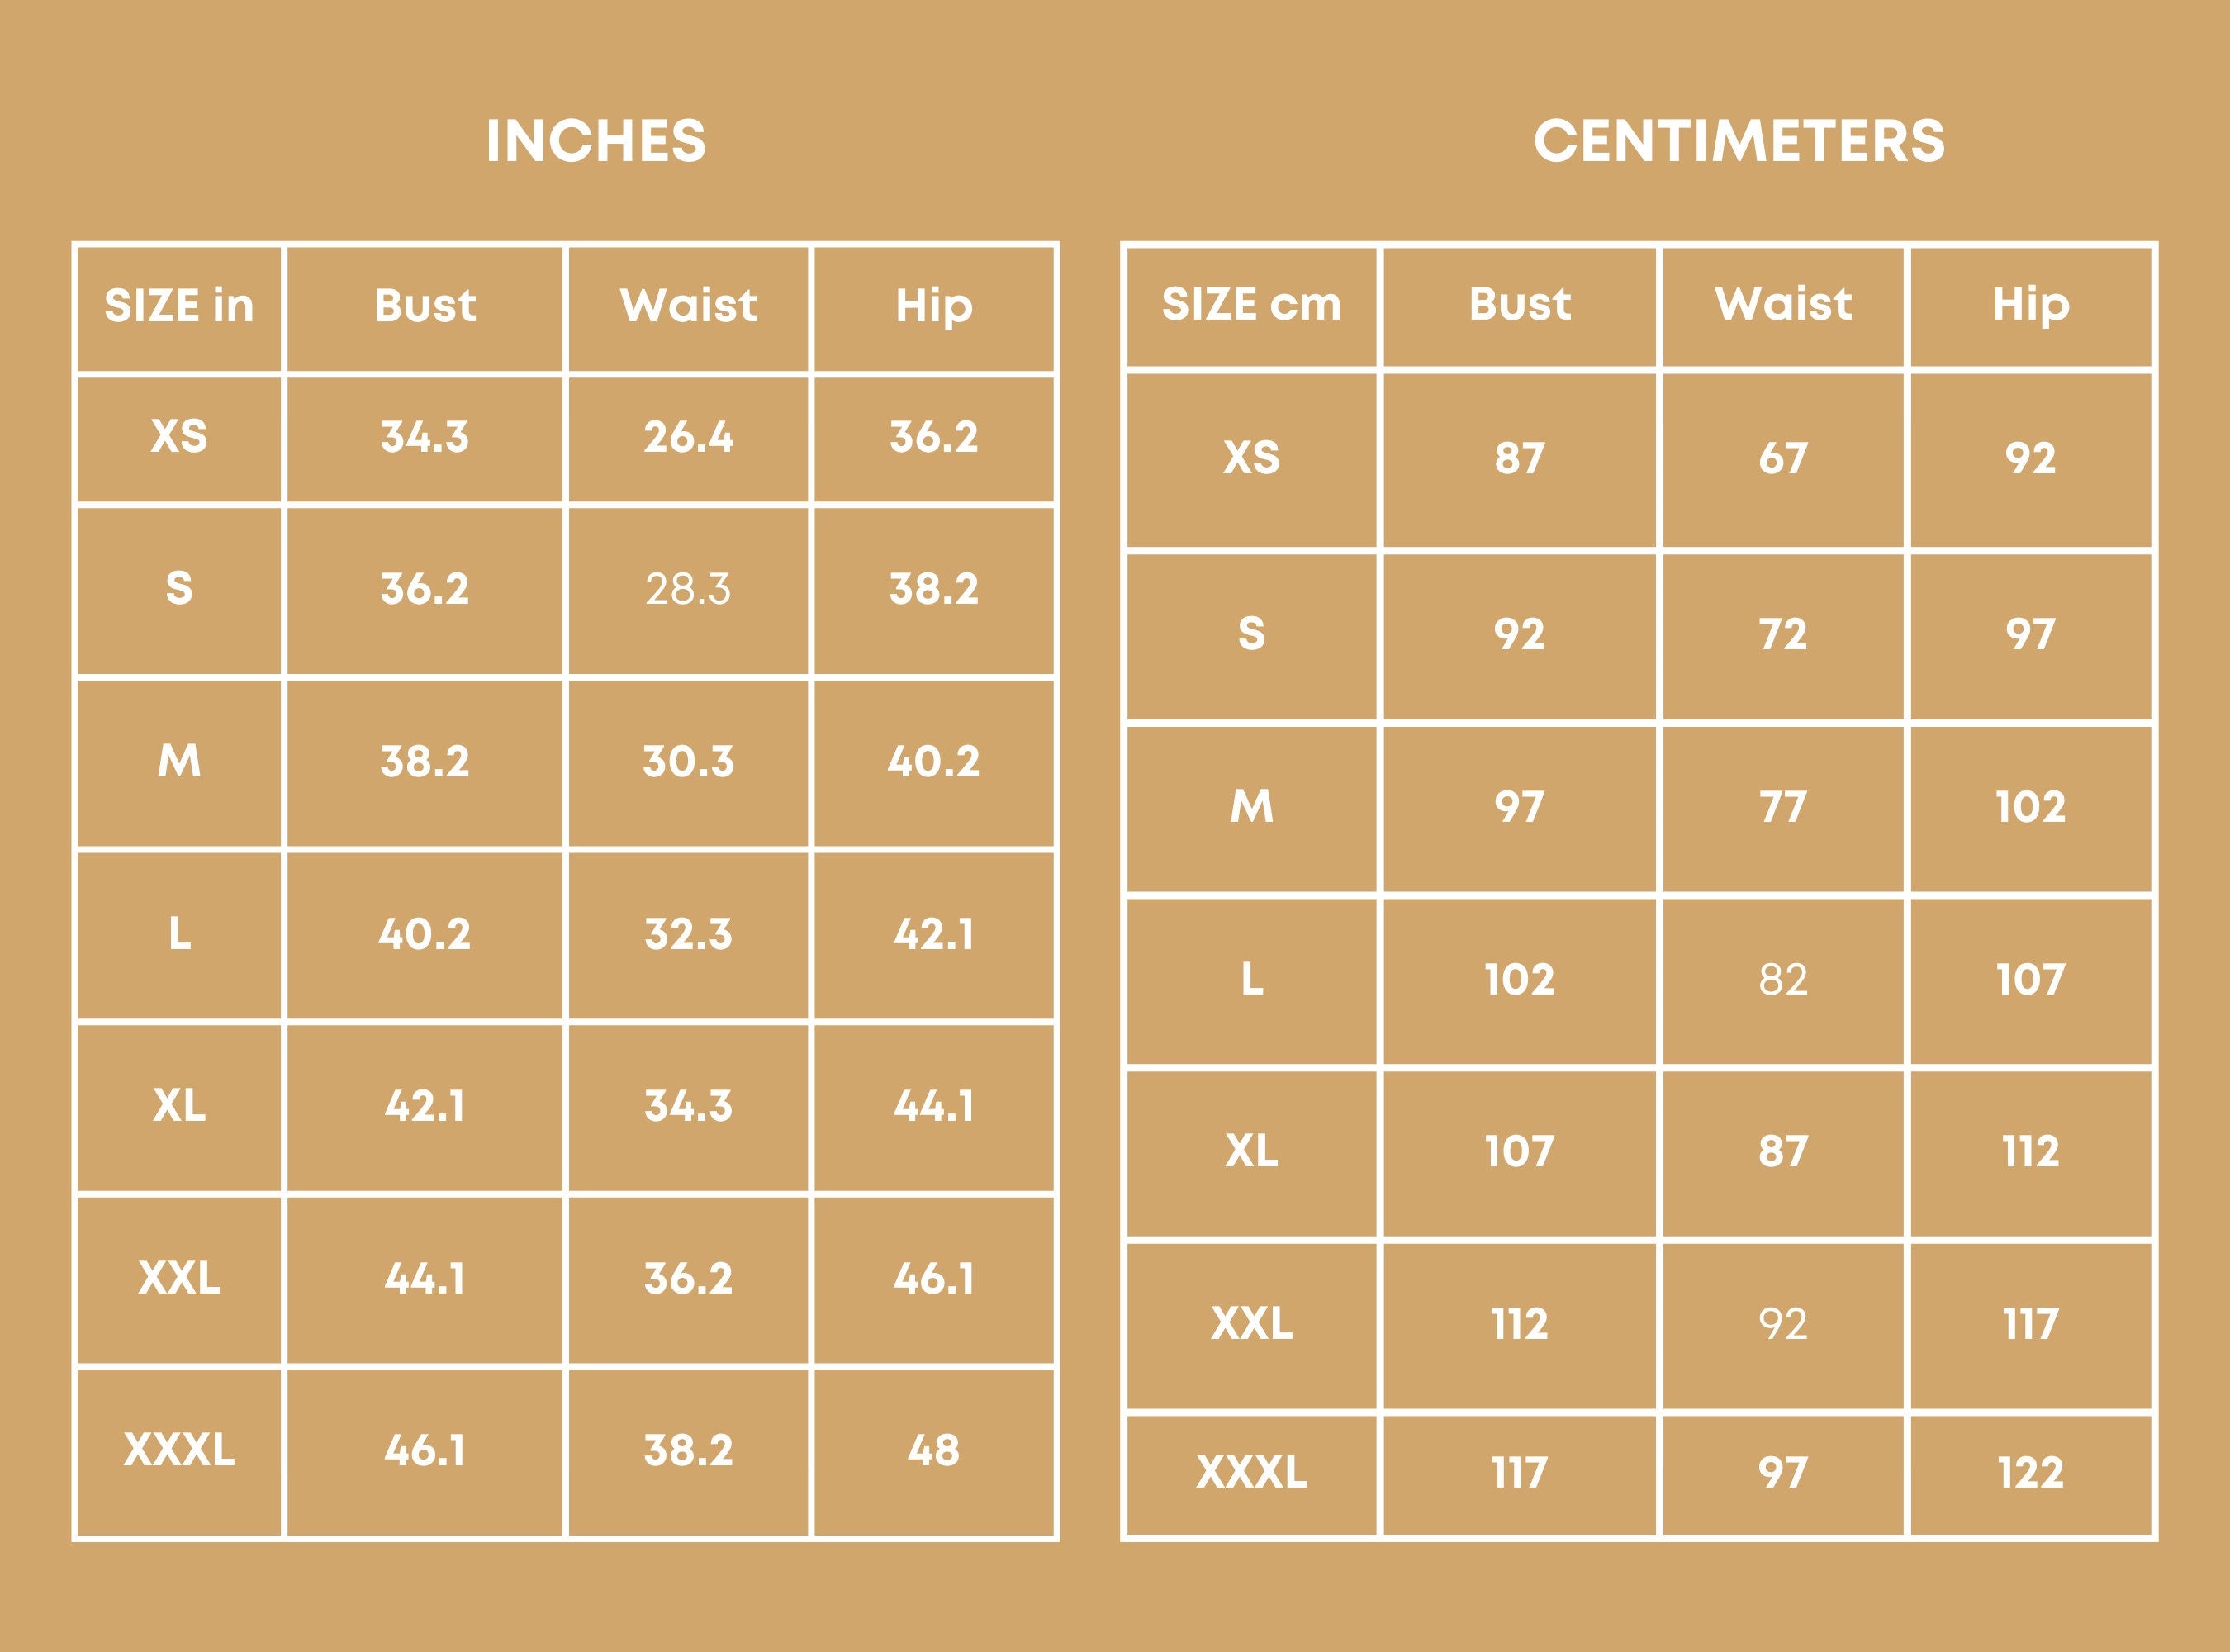Image resolution: width=2230 pixels, height=1652 pixels.
Task: Click the CENTIMETERS table title
Action: click(1739, 141)
